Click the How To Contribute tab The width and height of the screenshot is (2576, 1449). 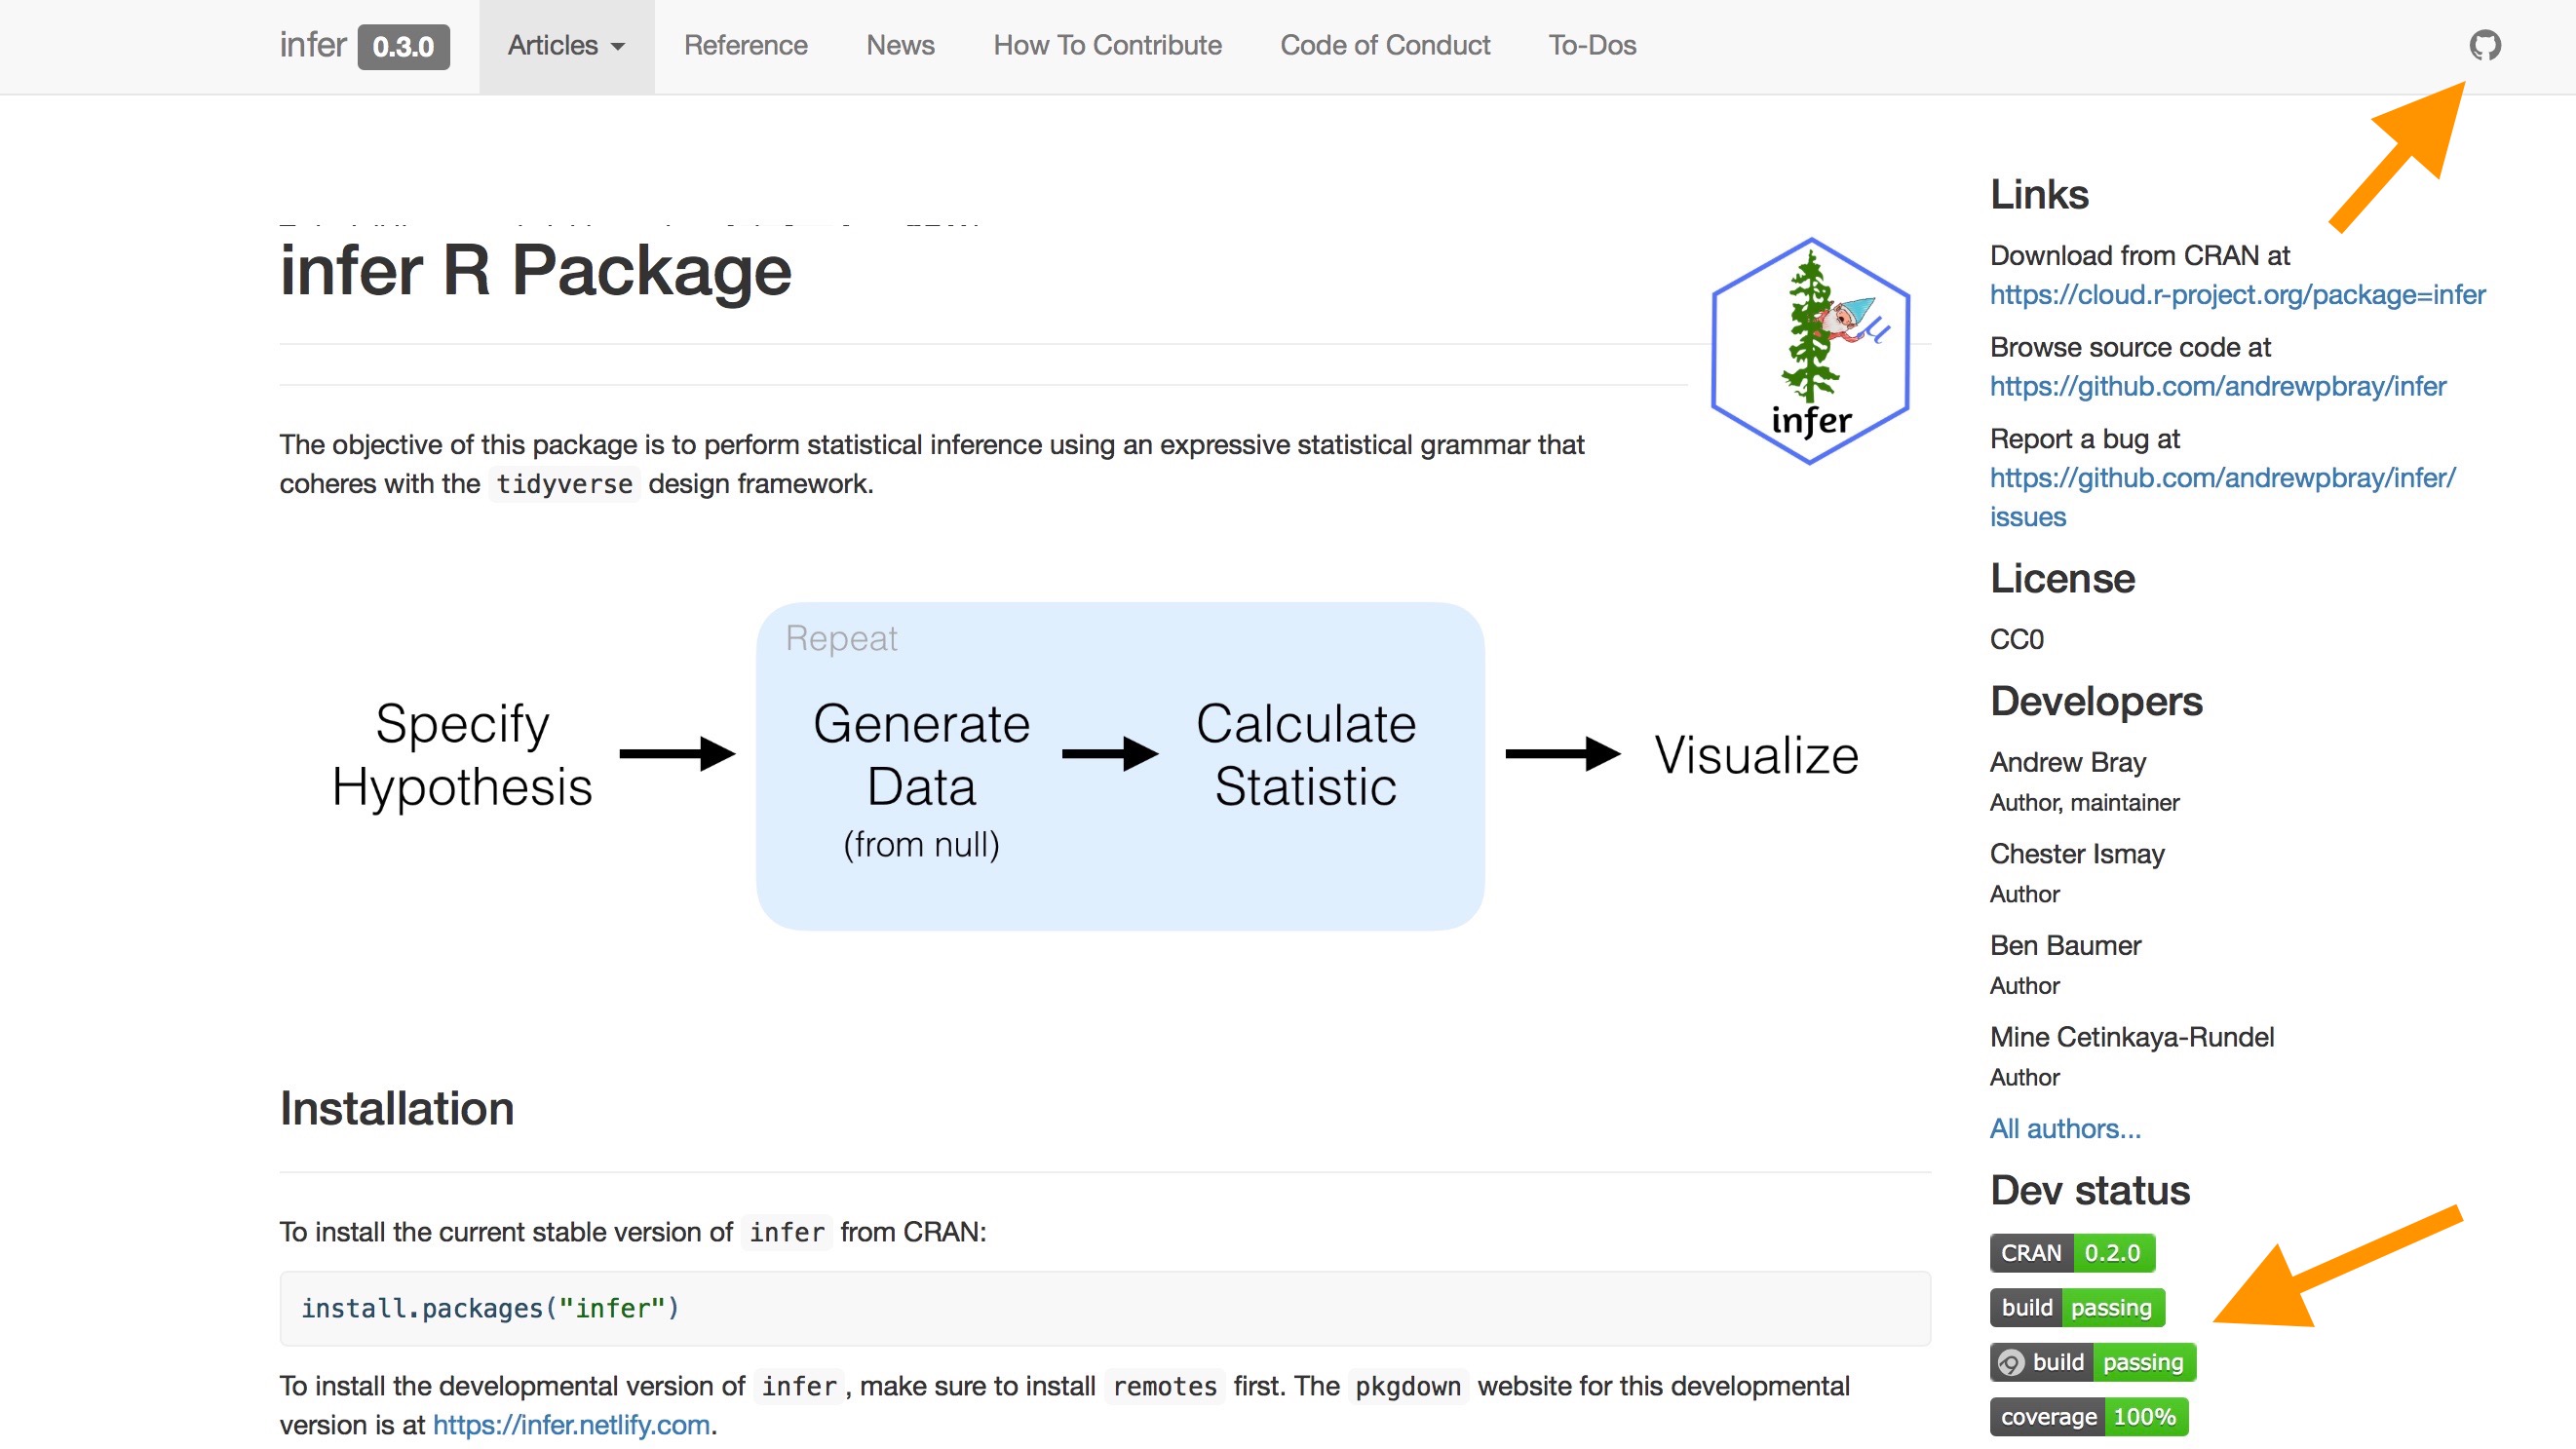point(1106,46)
